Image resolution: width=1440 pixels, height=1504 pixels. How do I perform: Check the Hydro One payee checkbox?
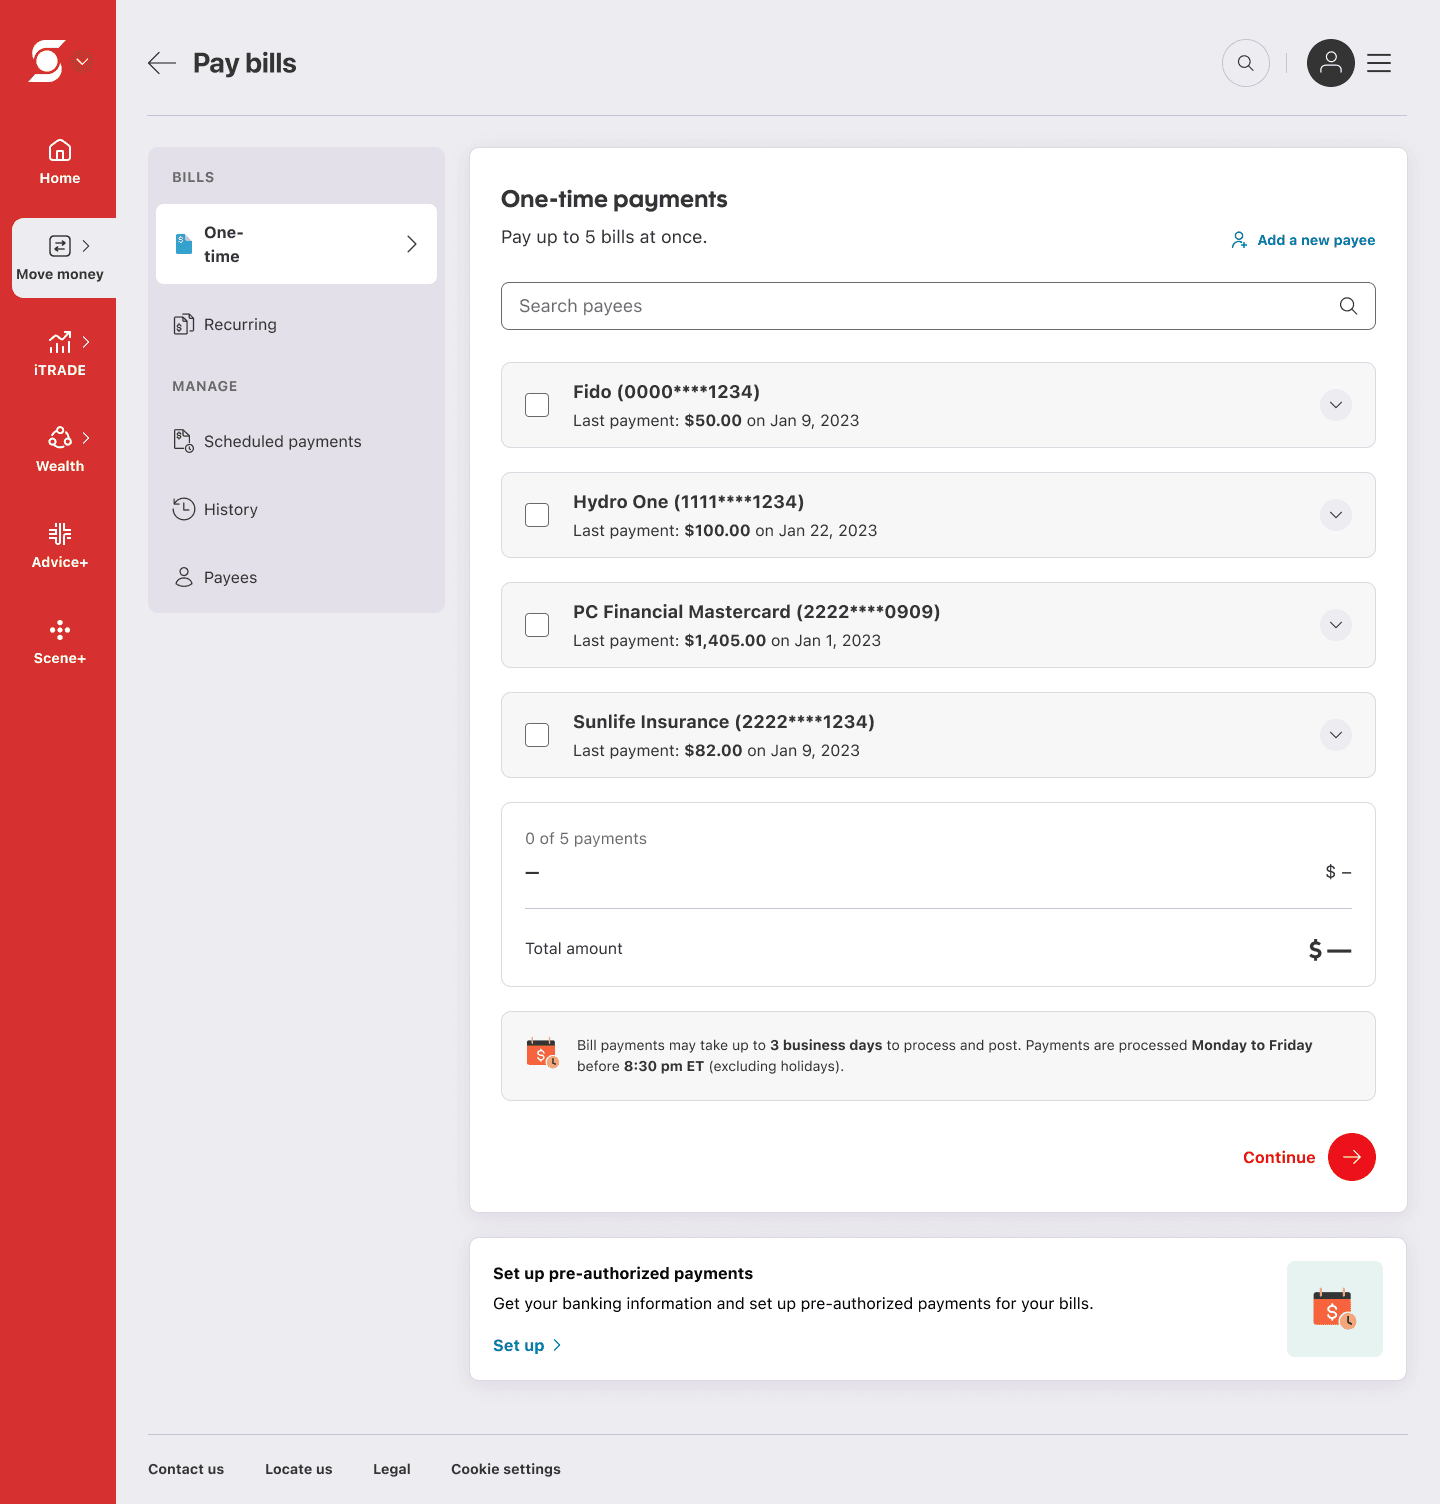coord(537,515)
